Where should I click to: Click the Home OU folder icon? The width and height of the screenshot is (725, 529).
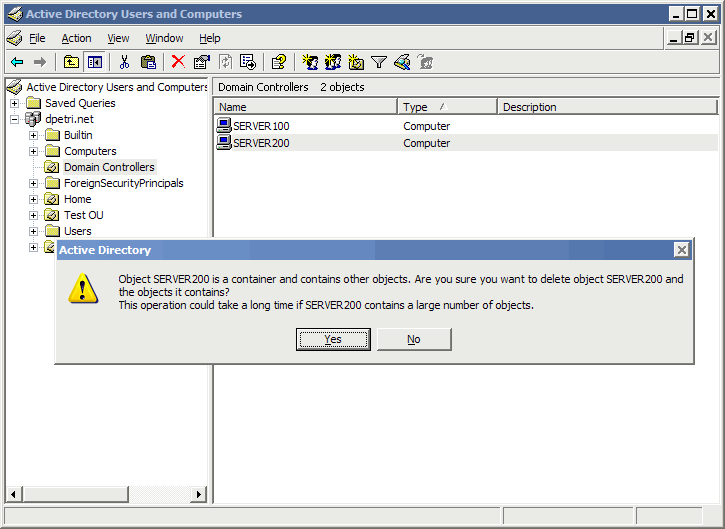(x=52, y=199)
